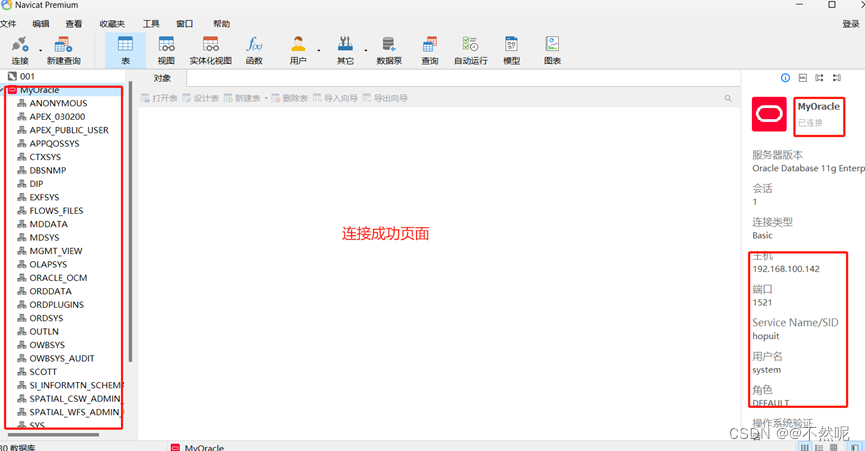Click the DDL icon in right panel
The image size is (865, 451).
[x=803, y=78]
